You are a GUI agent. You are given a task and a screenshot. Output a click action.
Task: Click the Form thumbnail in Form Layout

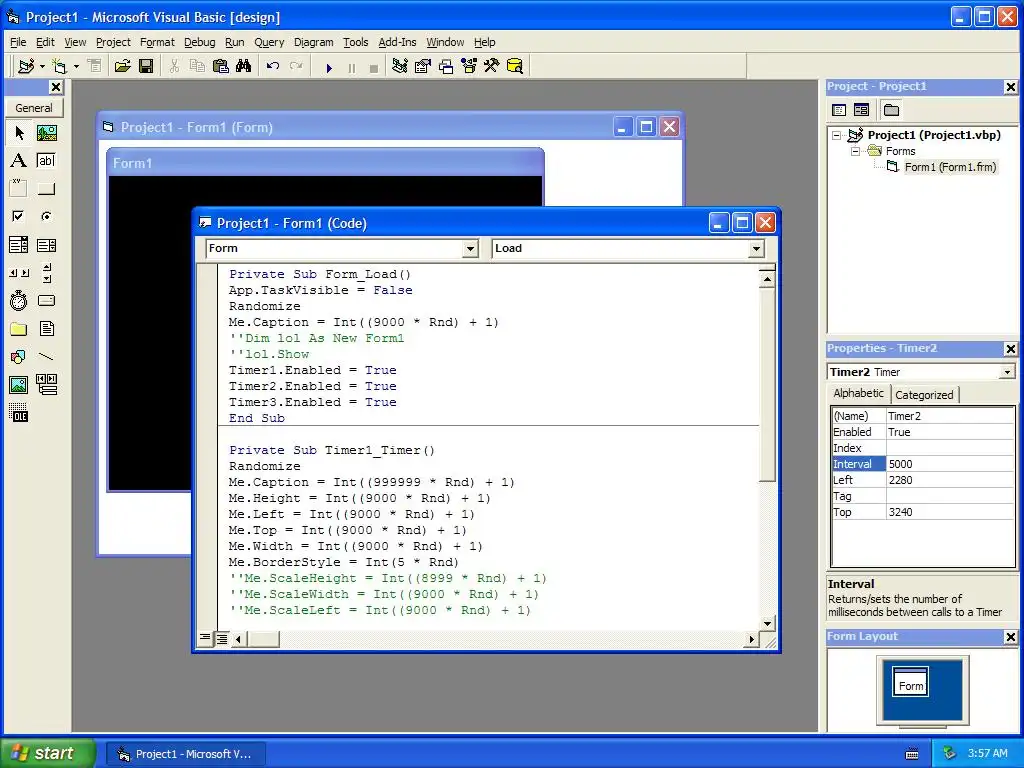pos(910,682)
